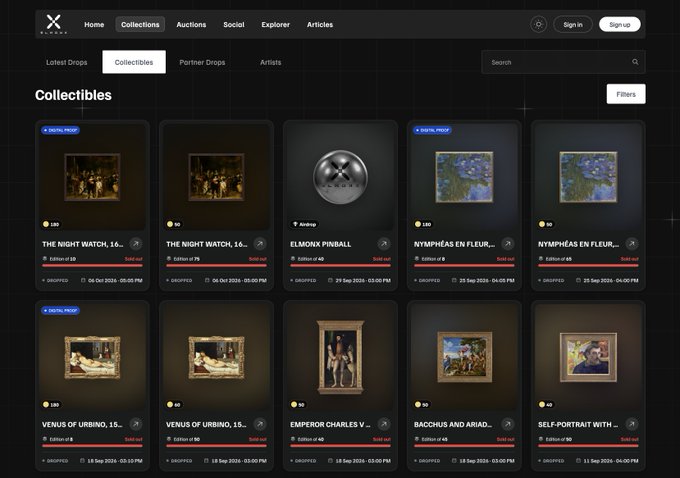The height and width of the screenshot is (478, 680).
Task: Click Sold out label on Elmonx Pinball card
Action: pos(382,259)
